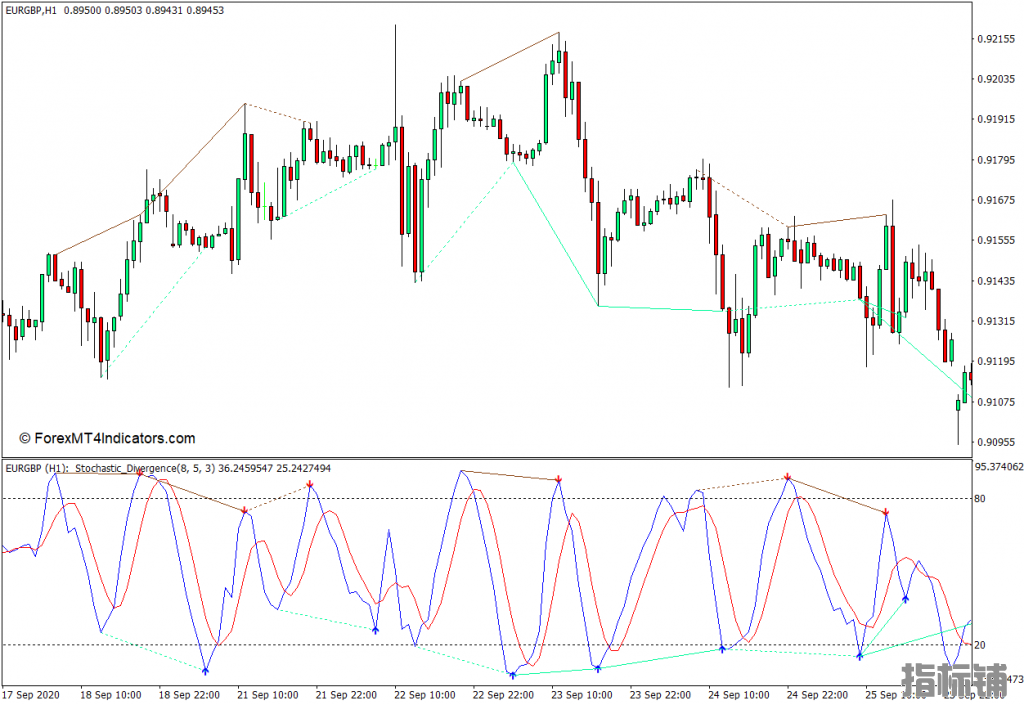
Task: Click the 0.91075 price axis label
Action: pyautogui.click(x=996, y=402)
